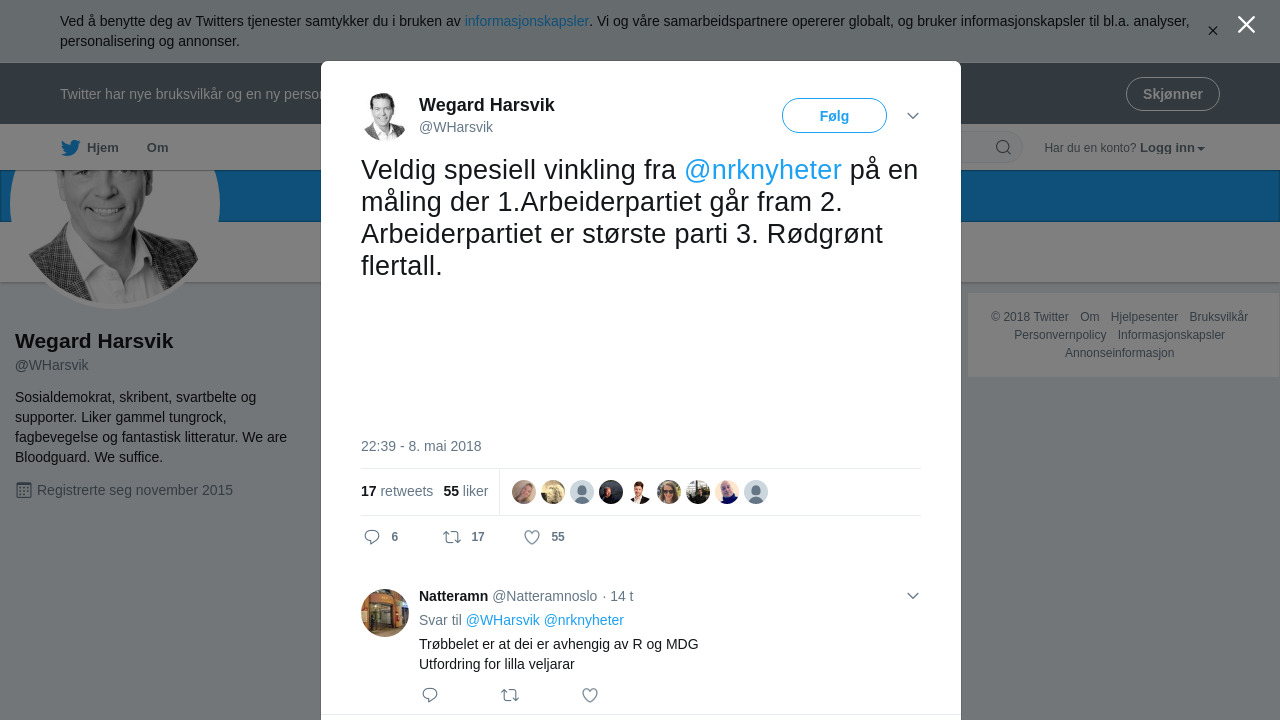The height and width of the screenshot is (720, 1280).
Task: Click the Skjønner button
Action: [x=1173, y=94]
